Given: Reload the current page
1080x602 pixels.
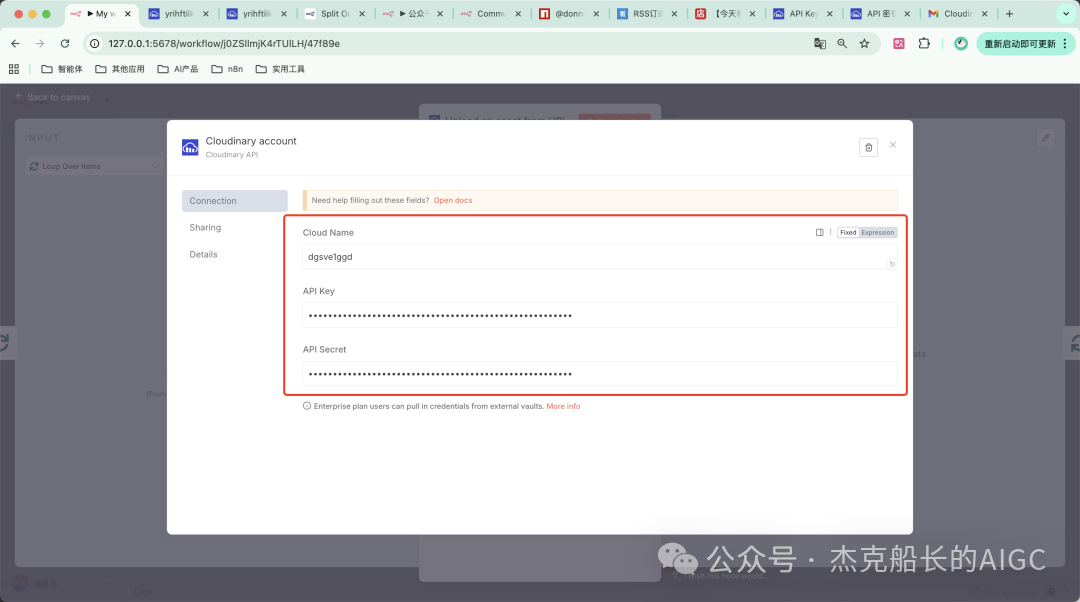Looking at the screenshot, I should pos(65,43).
